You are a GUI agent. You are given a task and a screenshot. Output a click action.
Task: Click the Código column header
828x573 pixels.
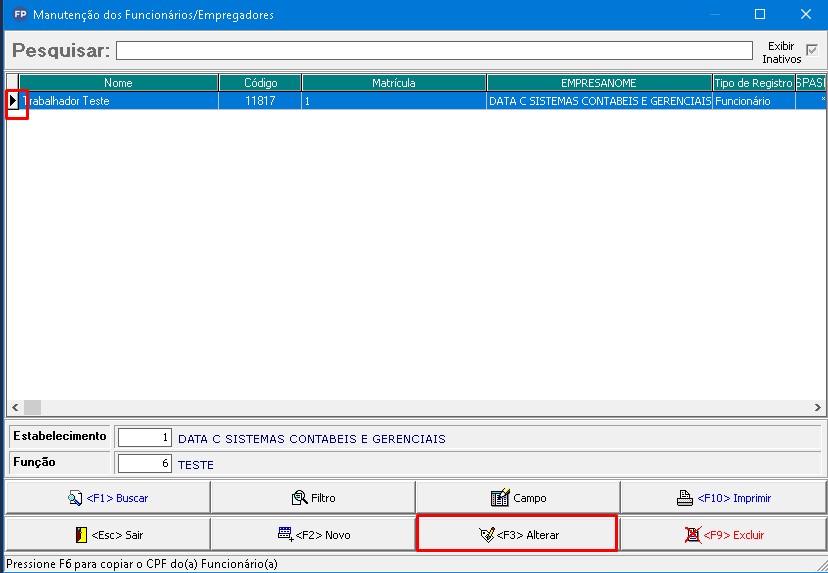coord(260,83)
